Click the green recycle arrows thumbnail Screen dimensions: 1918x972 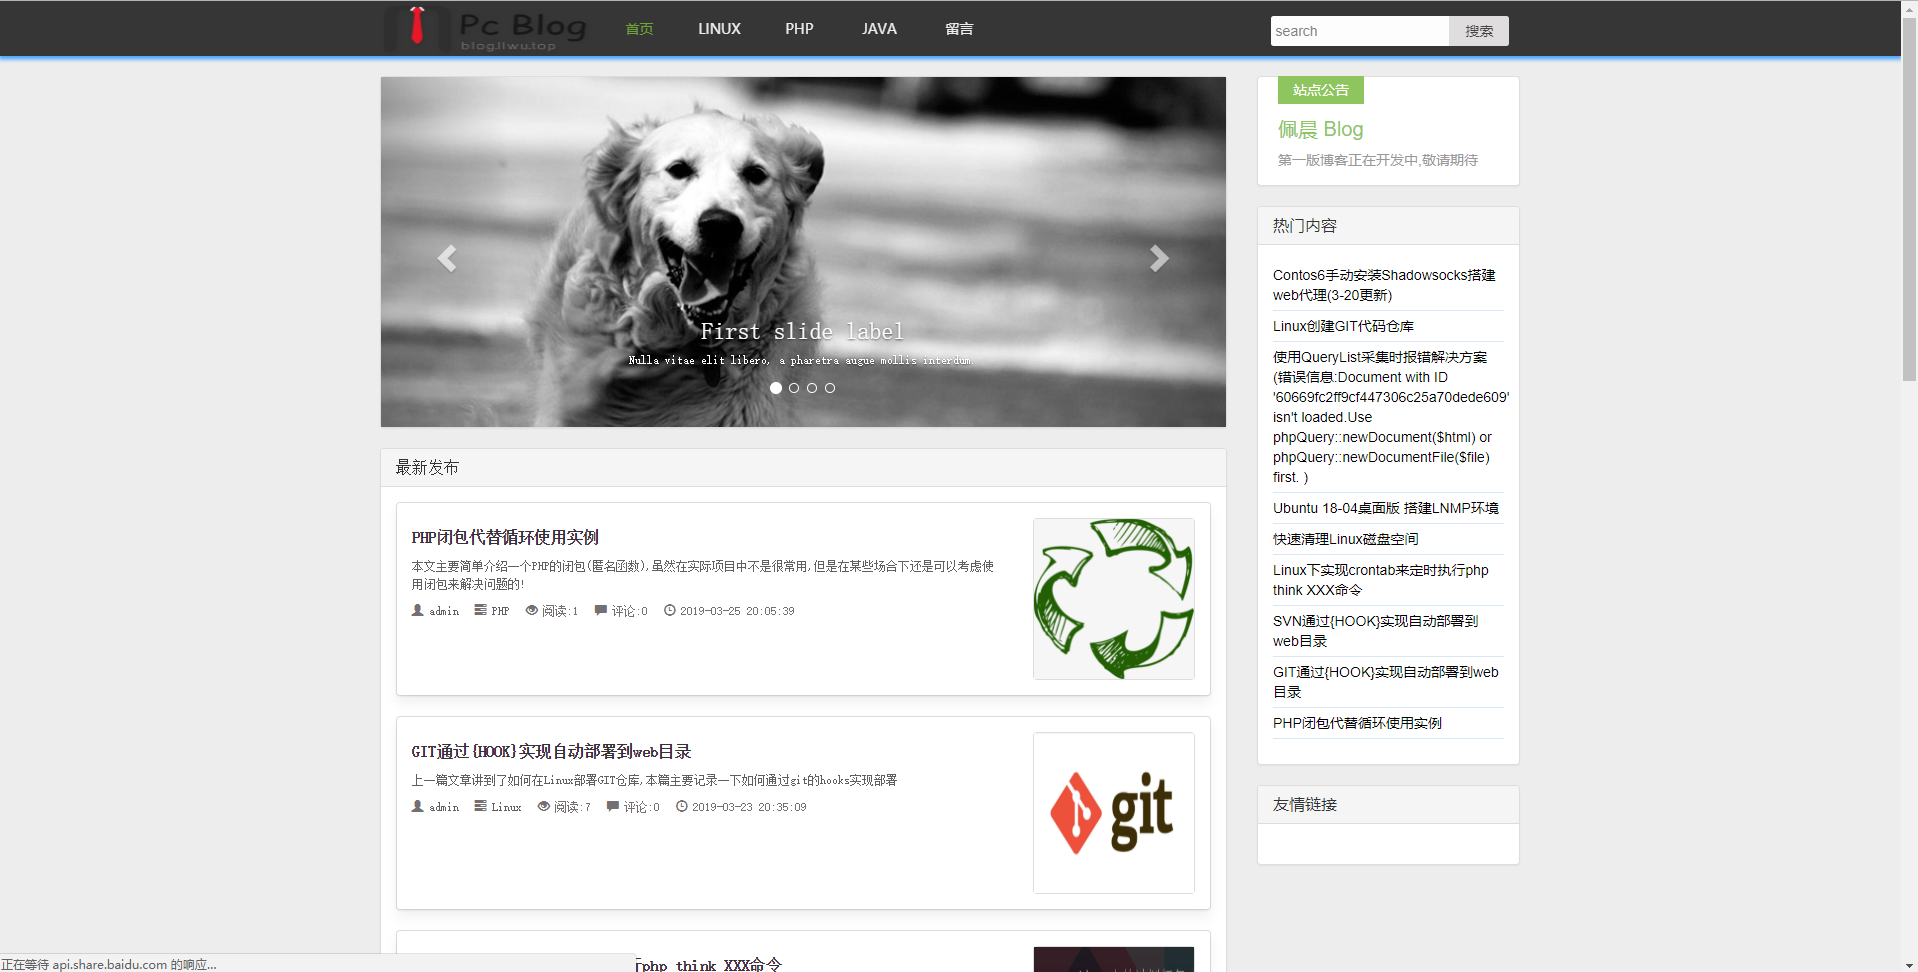pos(1114,599)
